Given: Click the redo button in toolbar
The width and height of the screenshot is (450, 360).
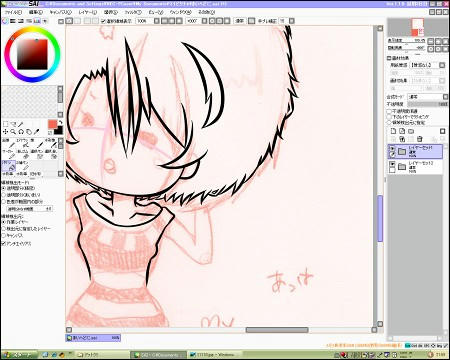Looking at the screenshot, I should point(77,21).
